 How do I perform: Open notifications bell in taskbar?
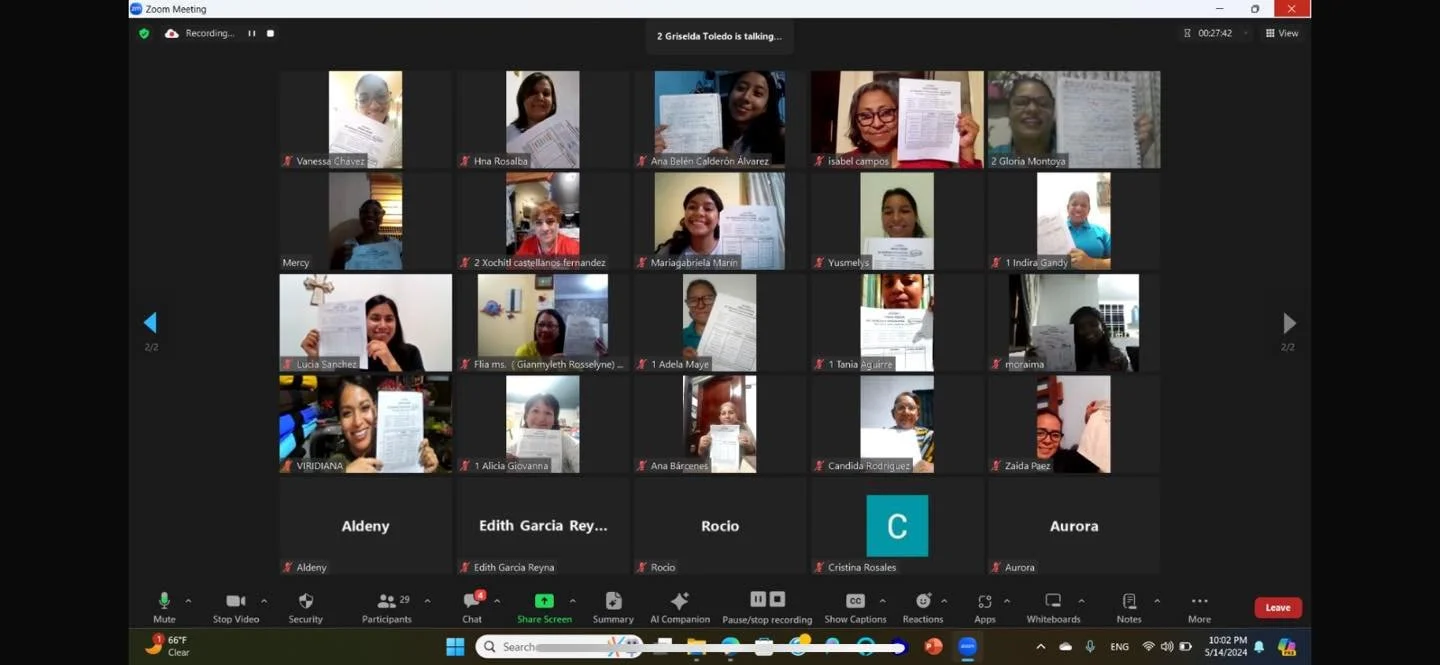coord(1259,647)
